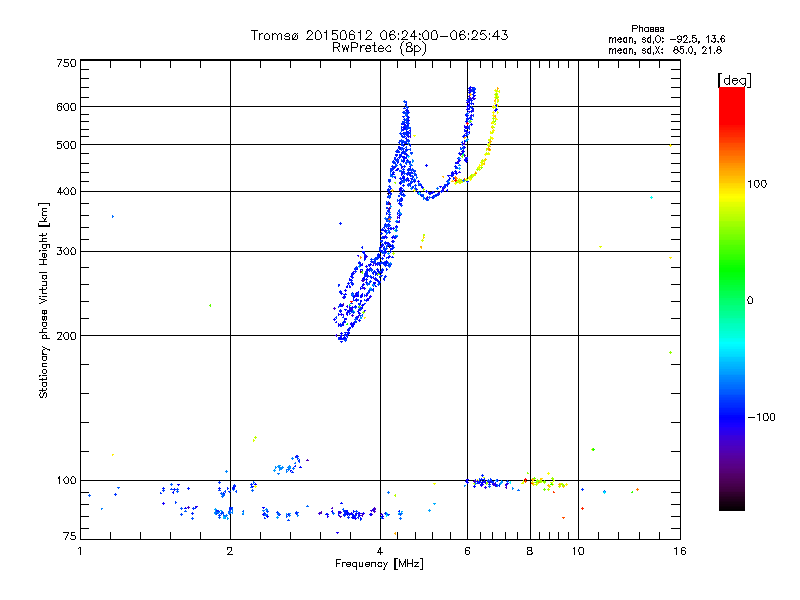
Task: Click the y-axis tick label '200'
Action: coord(66,336)
